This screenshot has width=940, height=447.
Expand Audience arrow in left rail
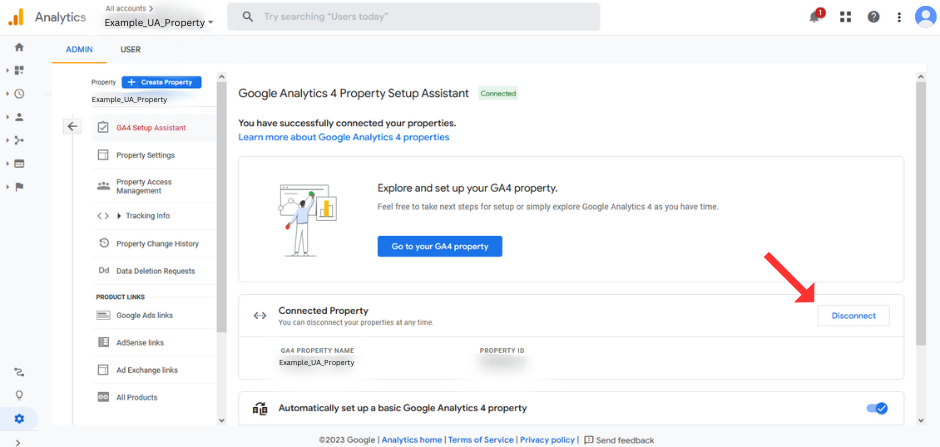pyautogui.click(x=8, y=117)
